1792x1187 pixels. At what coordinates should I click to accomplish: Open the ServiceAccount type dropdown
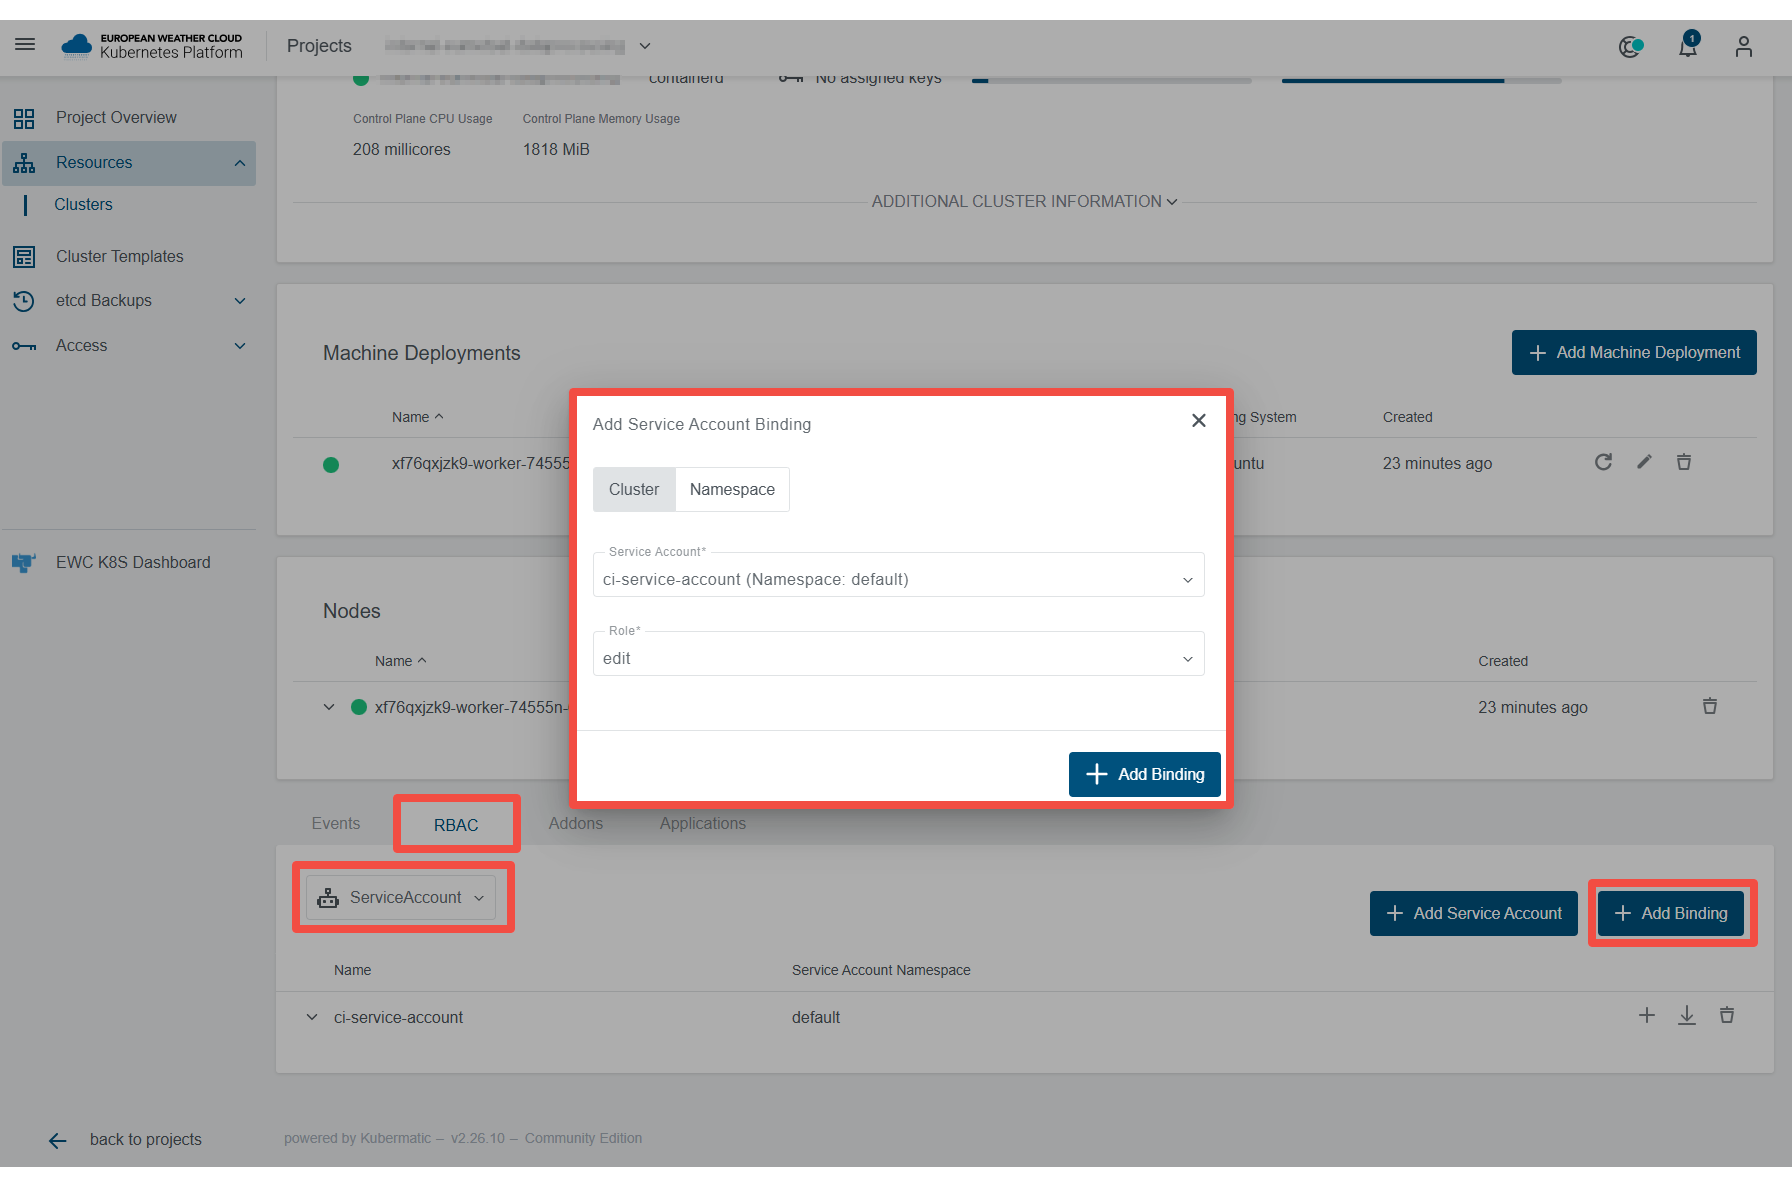[x=401, y=898]
